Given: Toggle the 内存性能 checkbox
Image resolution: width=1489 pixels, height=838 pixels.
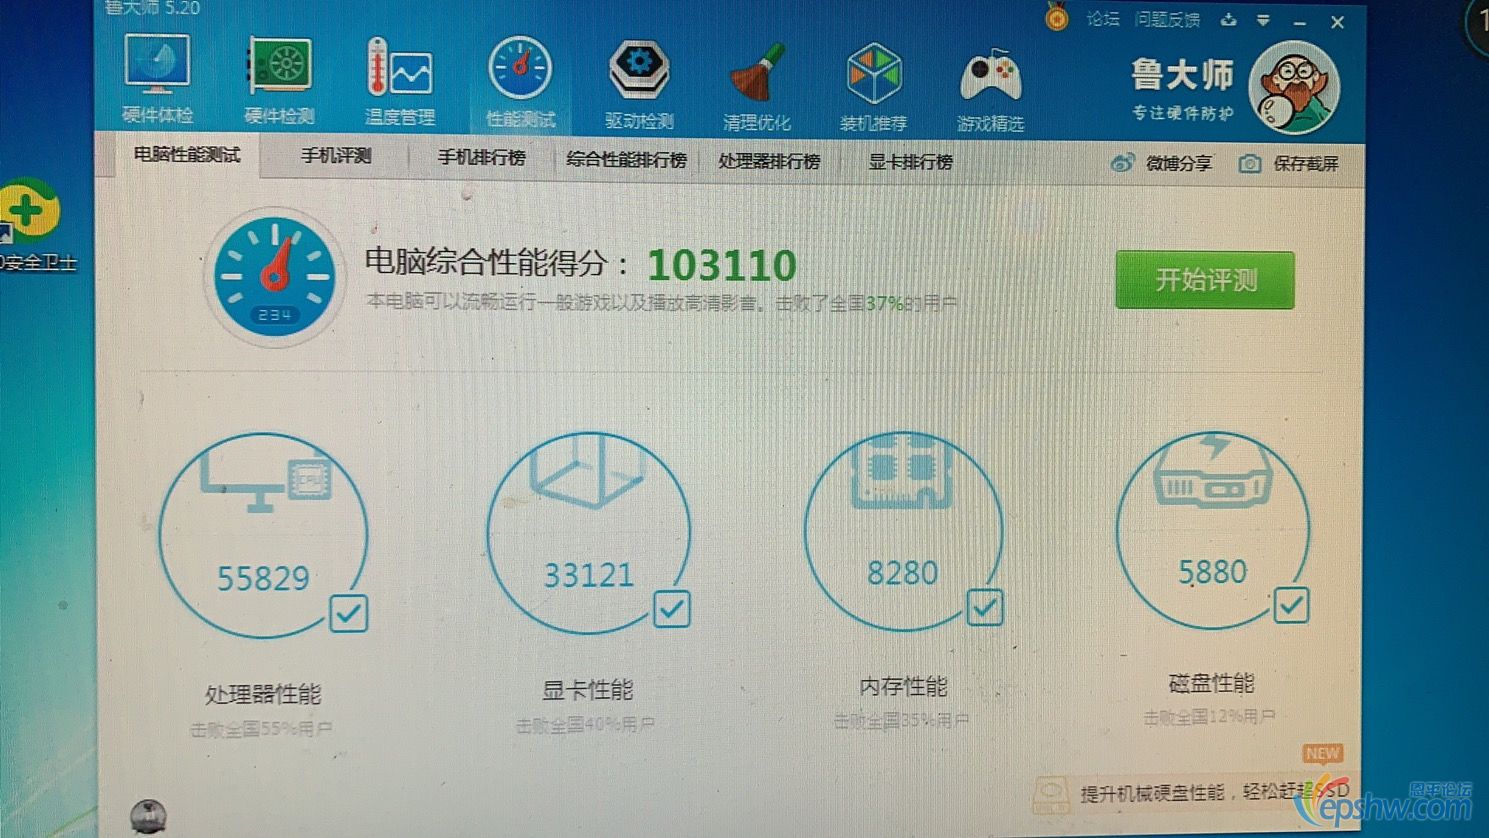Looking at the screenshot, I should [985, 606].
